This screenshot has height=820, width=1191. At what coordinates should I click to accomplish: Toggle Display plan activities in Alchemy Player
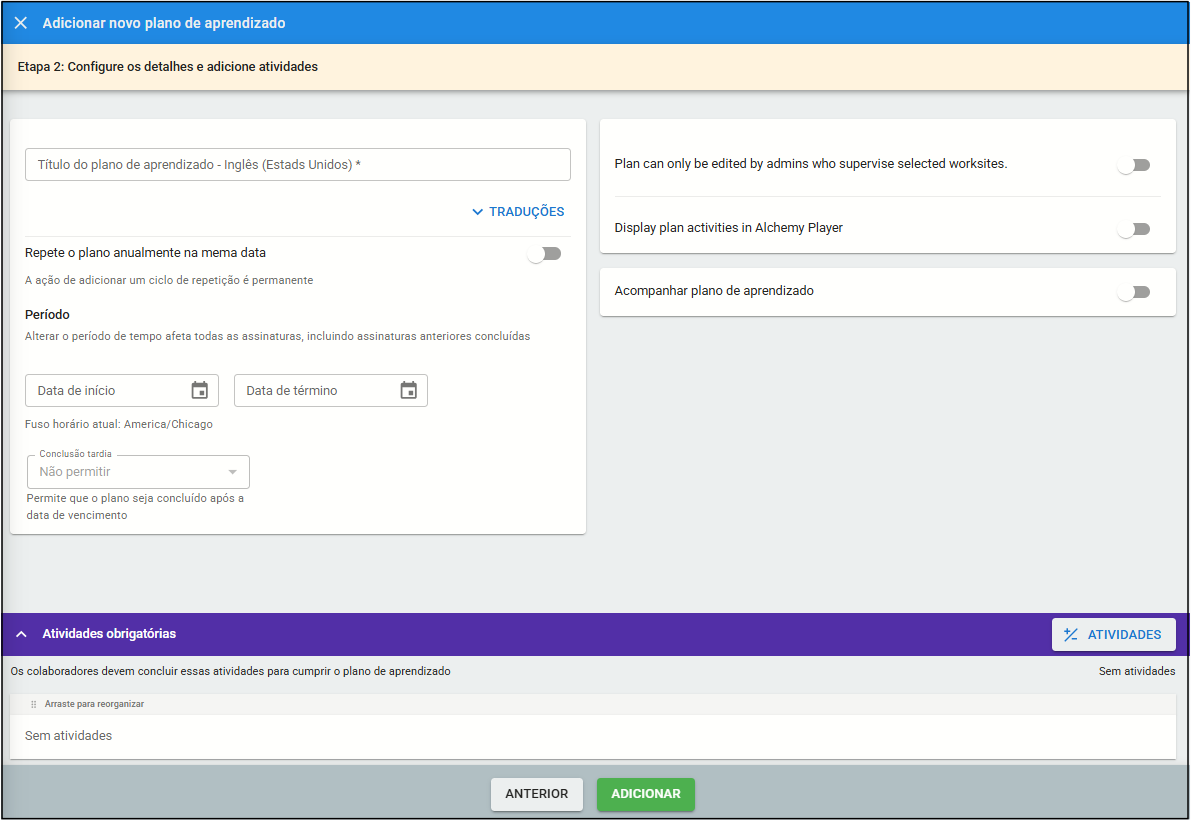coord(1133,229)
